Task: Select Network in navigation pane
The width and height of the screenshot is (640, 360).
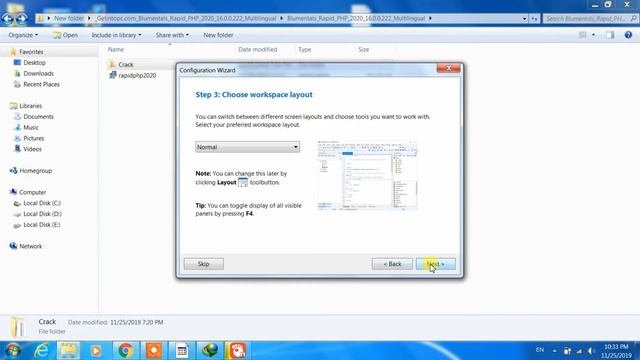Action: [x=31, y=246]
